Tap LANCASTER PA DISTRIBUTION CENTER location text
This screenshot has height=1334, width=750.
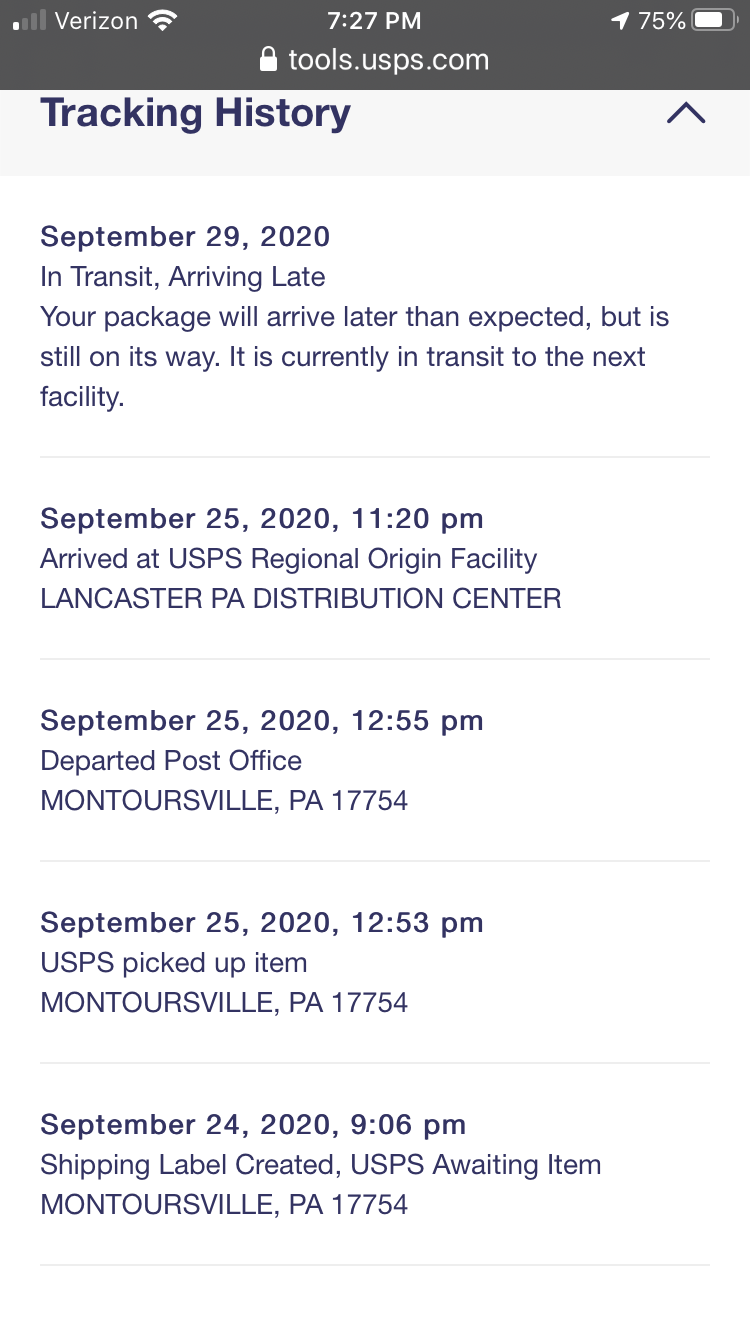(300, 599)
